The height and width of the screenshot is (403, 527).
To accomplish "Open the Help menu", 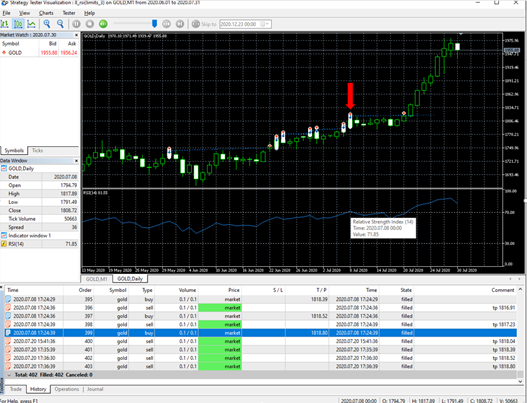I will tap(89, 13).
